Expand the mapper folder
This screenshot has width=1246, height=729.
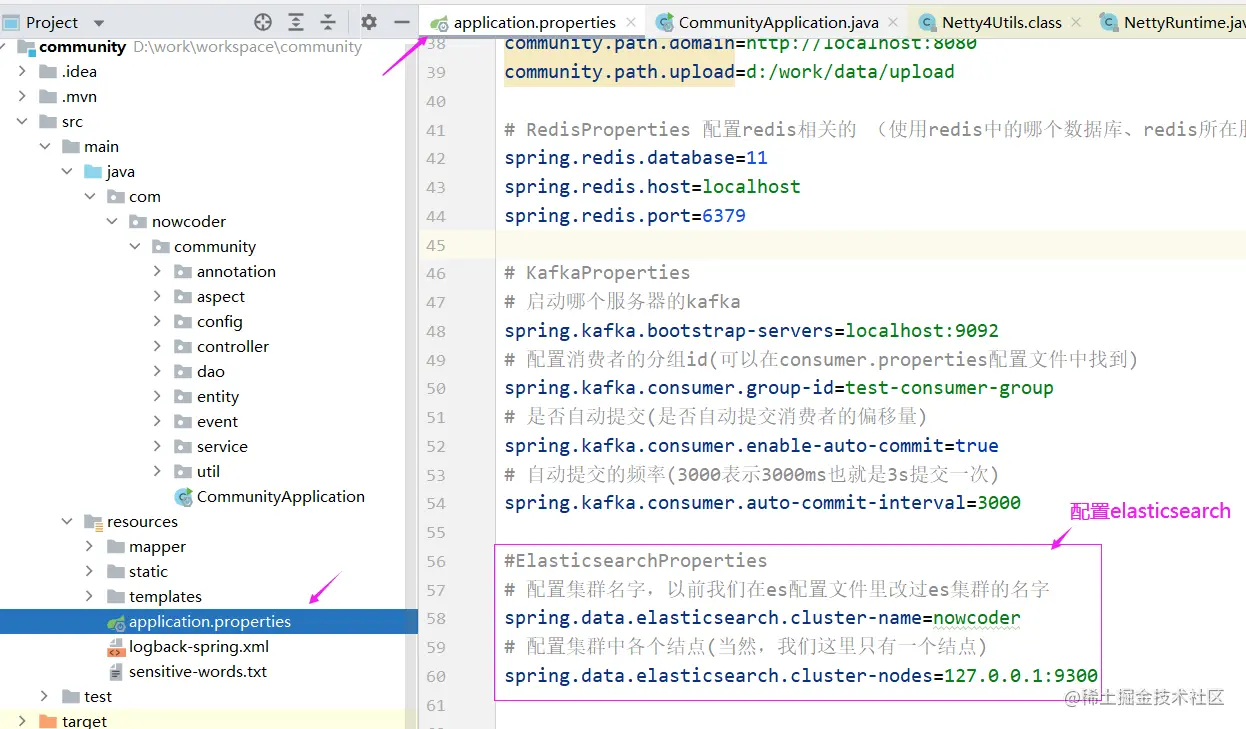(90, 547)
